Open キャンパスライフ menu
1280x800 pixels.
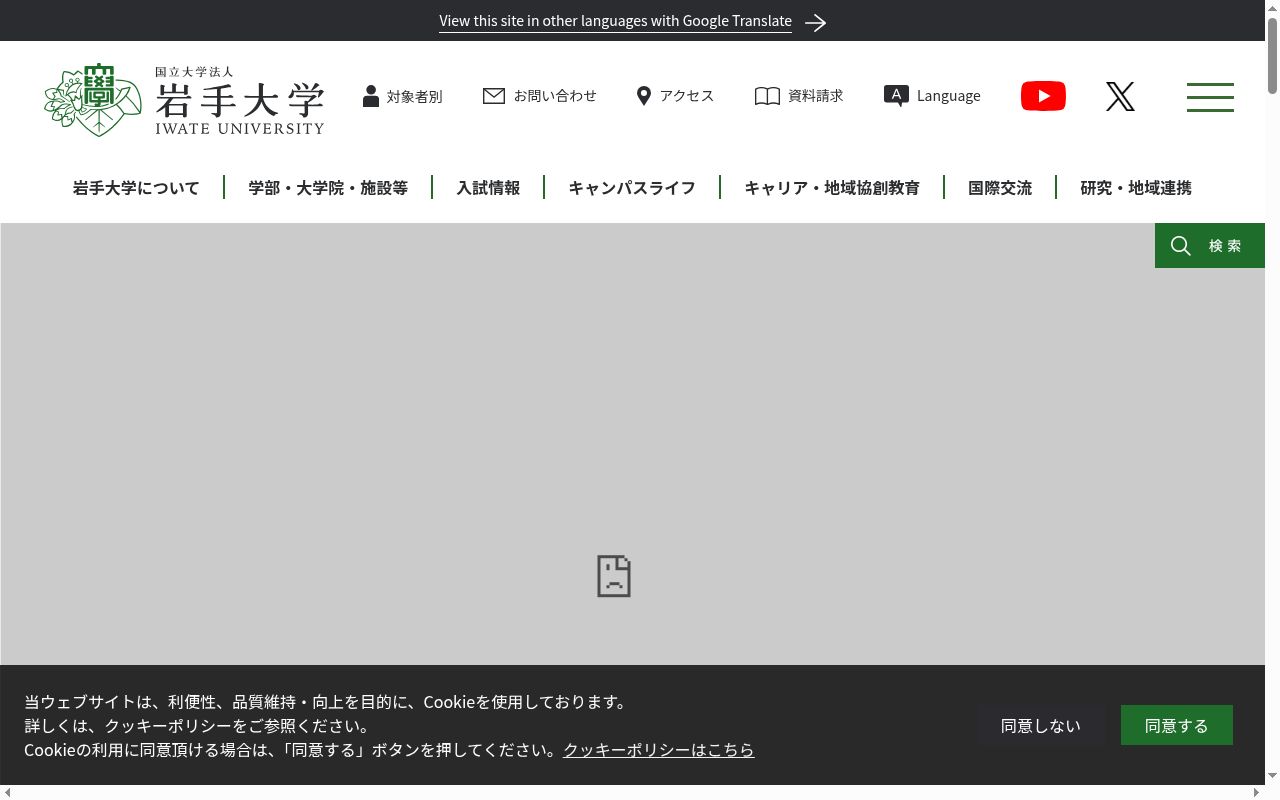632,188
